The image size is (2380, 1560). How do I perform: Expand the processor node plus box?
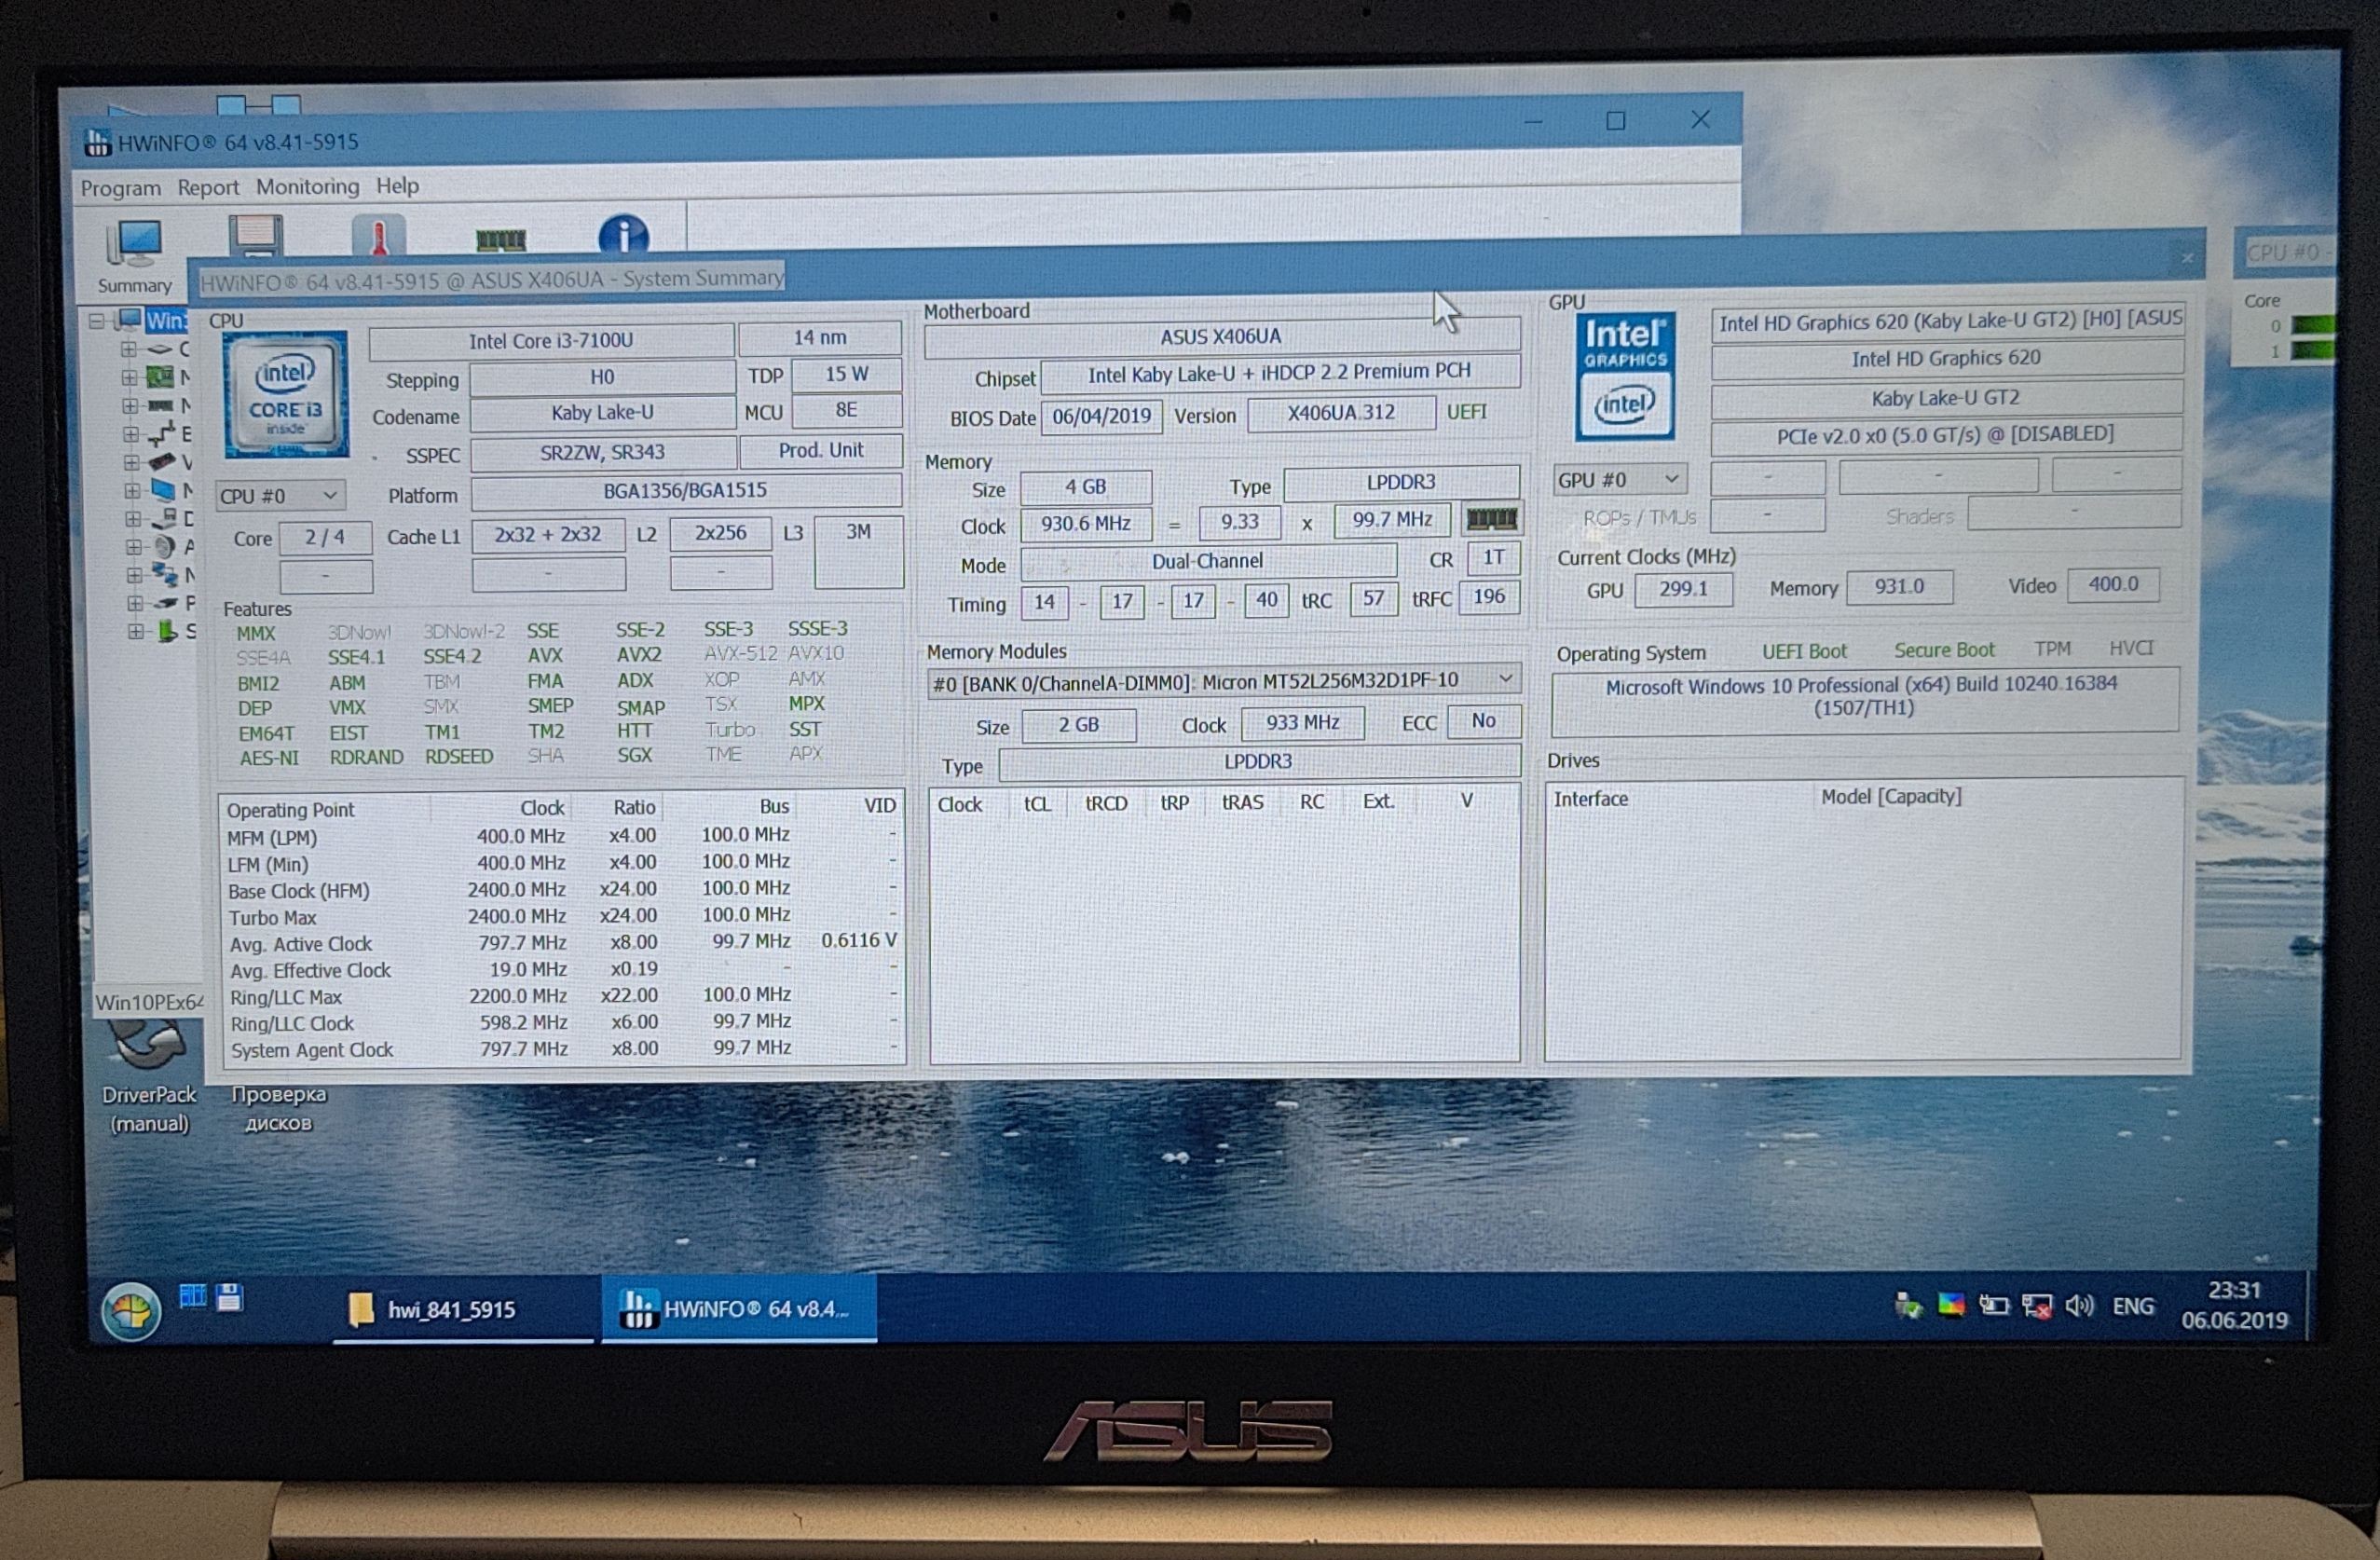tap(129, 349)
